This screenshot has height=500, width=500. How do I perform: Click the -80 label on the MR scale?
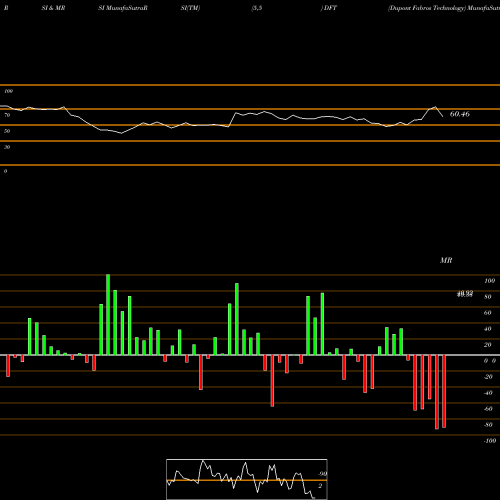point(488,425)
